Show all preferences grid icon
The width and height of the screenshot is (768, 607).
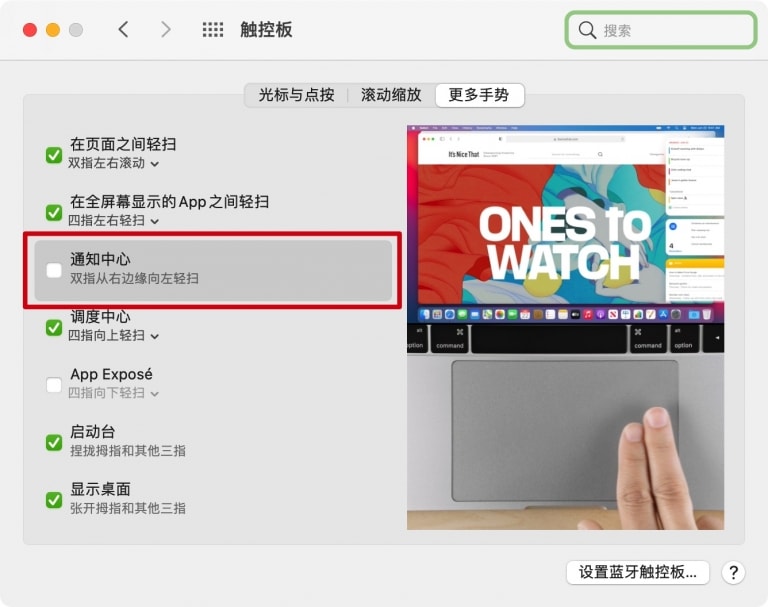[213, 30]
